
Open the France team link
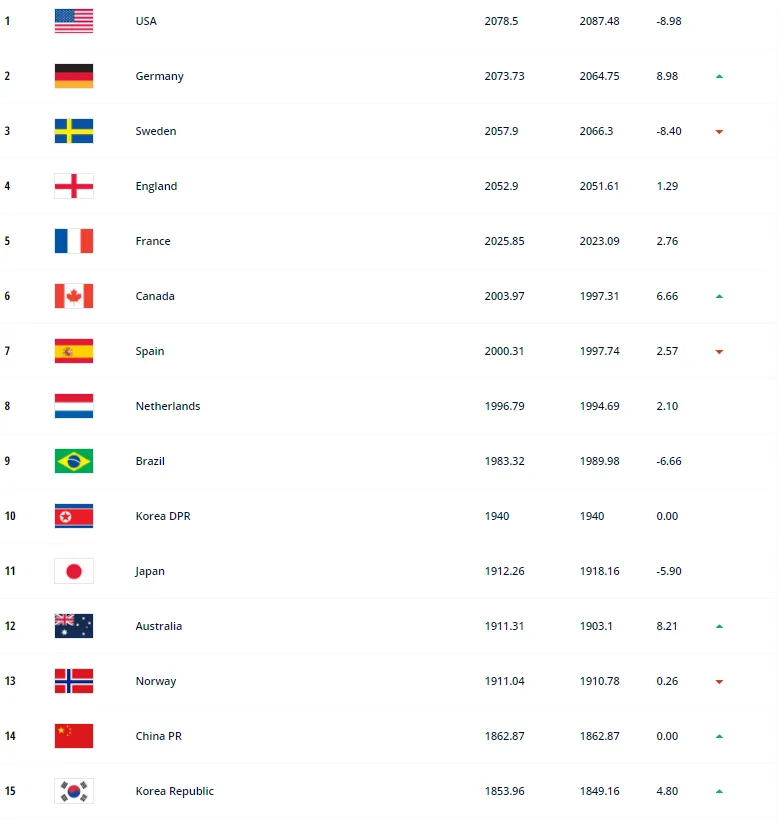[x=153, y=241]
